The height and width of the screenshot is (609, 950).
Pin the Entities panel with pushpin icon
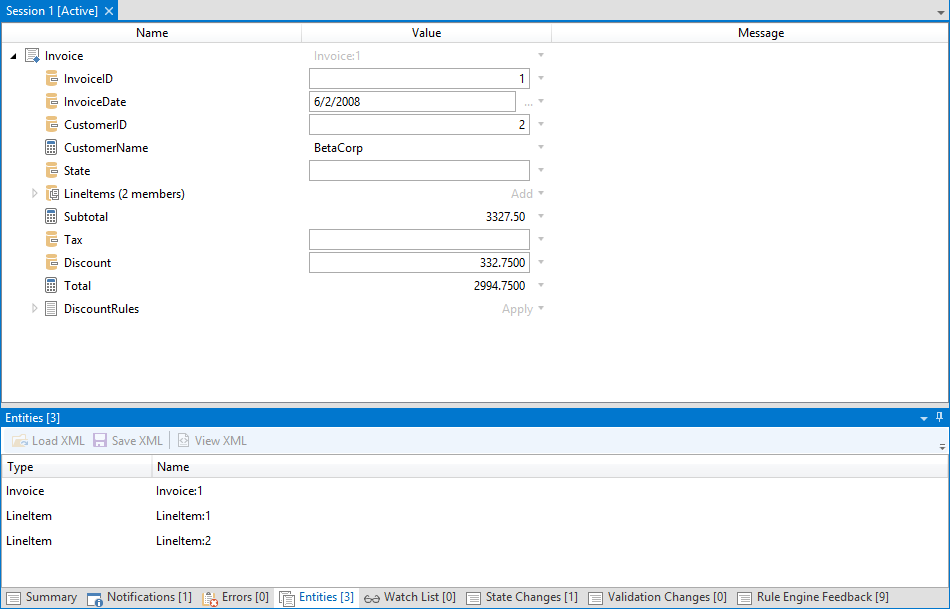pyautogui.click(x=939, y=417)
